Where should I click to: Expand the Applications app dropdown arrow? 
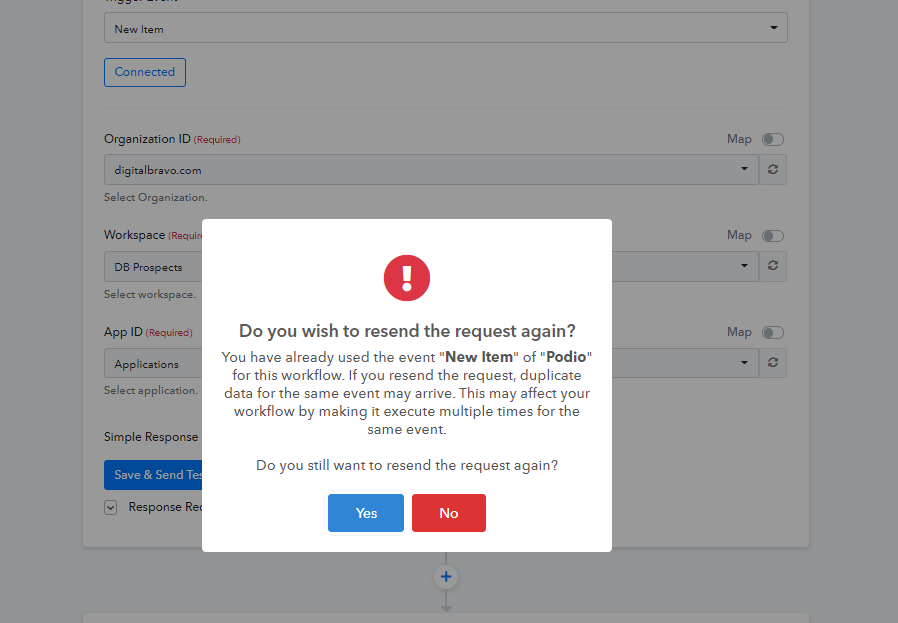click(x=744, y=362)
